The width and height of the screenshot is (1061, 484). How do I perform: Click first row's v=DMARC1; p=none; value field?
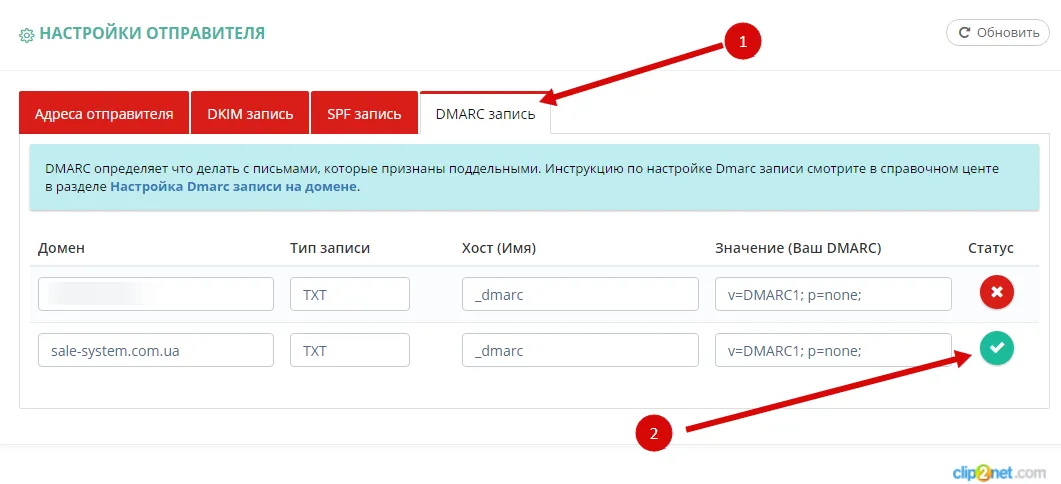coord(833,294)
